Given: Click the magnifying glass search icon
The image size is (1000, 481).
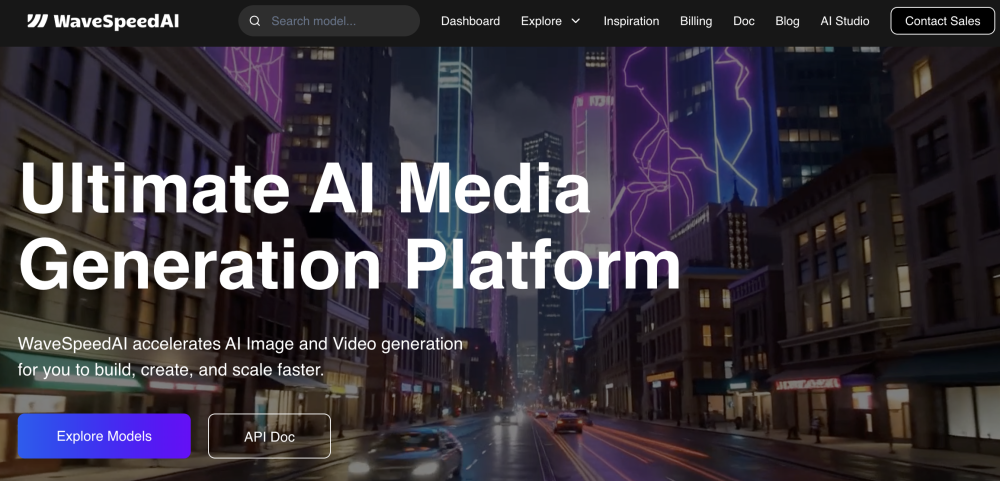Looking at the screenshot, I should coord(255,21).
